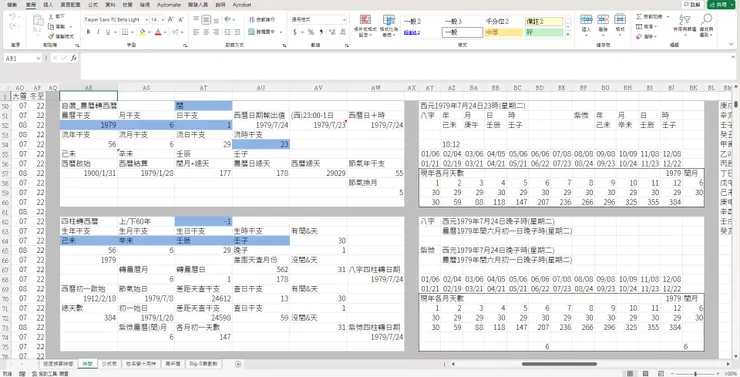Open the Name Box dropdown arrow
The width and height of the screenshot is (740, 377).
pyautogui.click(x=38, y=58)
